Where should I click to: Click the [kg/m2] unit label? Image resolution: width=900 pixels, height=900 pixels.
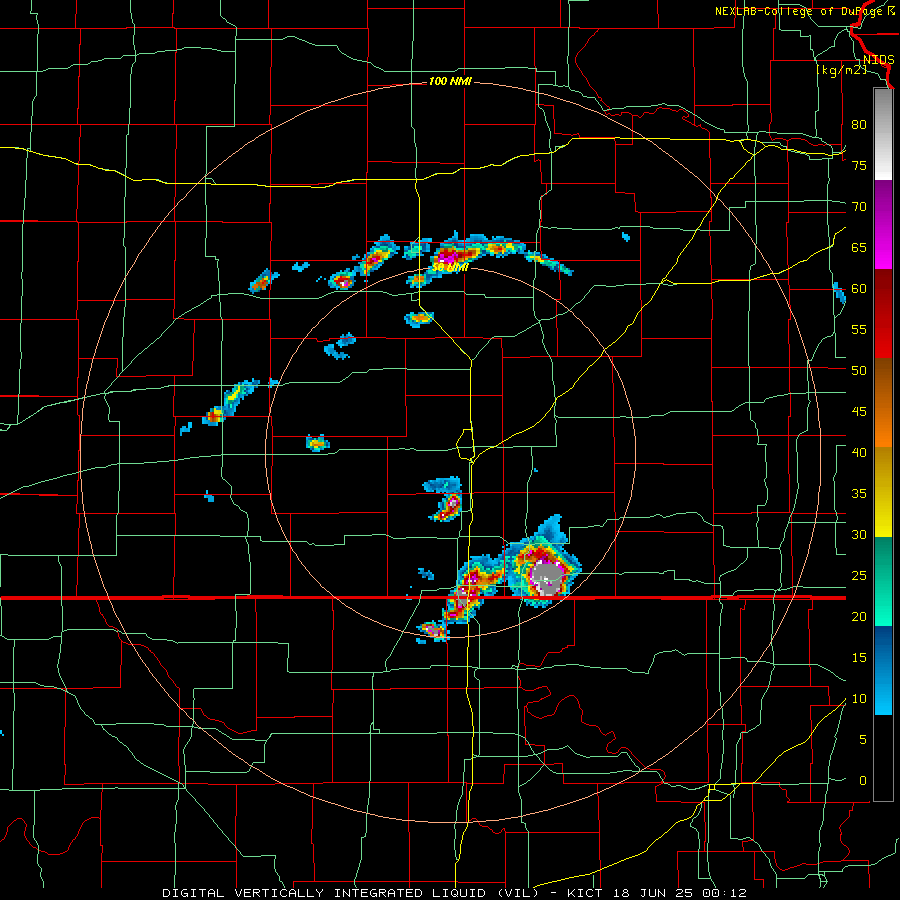(841, 70)
